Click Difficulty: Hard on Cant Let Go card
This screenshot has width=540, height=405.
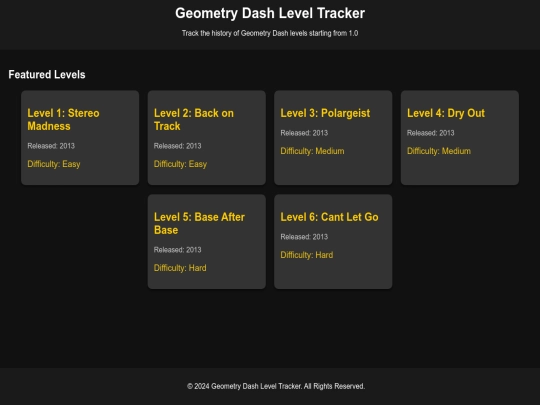pos(307,255)
